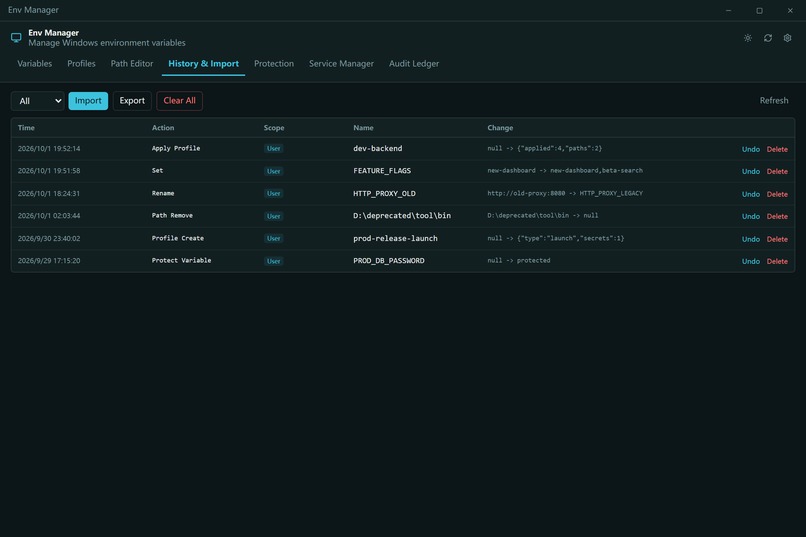Screen dimensions: 806x537
Task: Select the FEATURE_FLAGS name cell
Action: coord(382,171)
